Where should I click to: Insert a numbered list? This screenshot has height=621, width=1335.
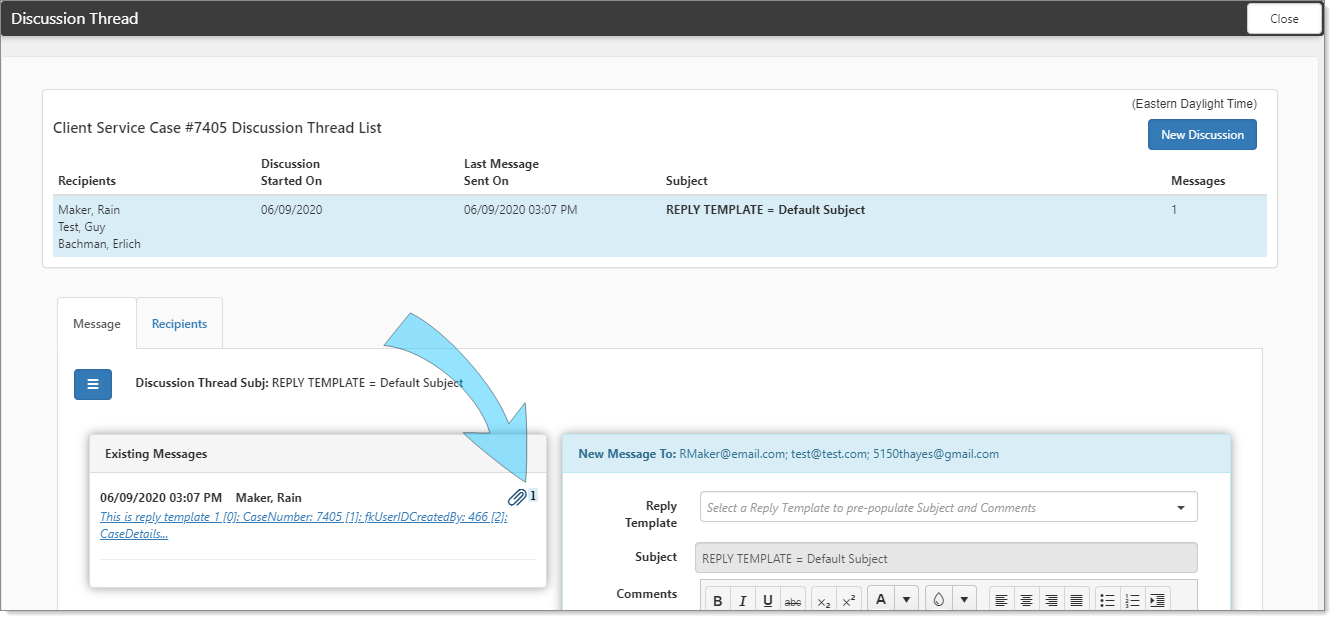tap(1132, 600)
